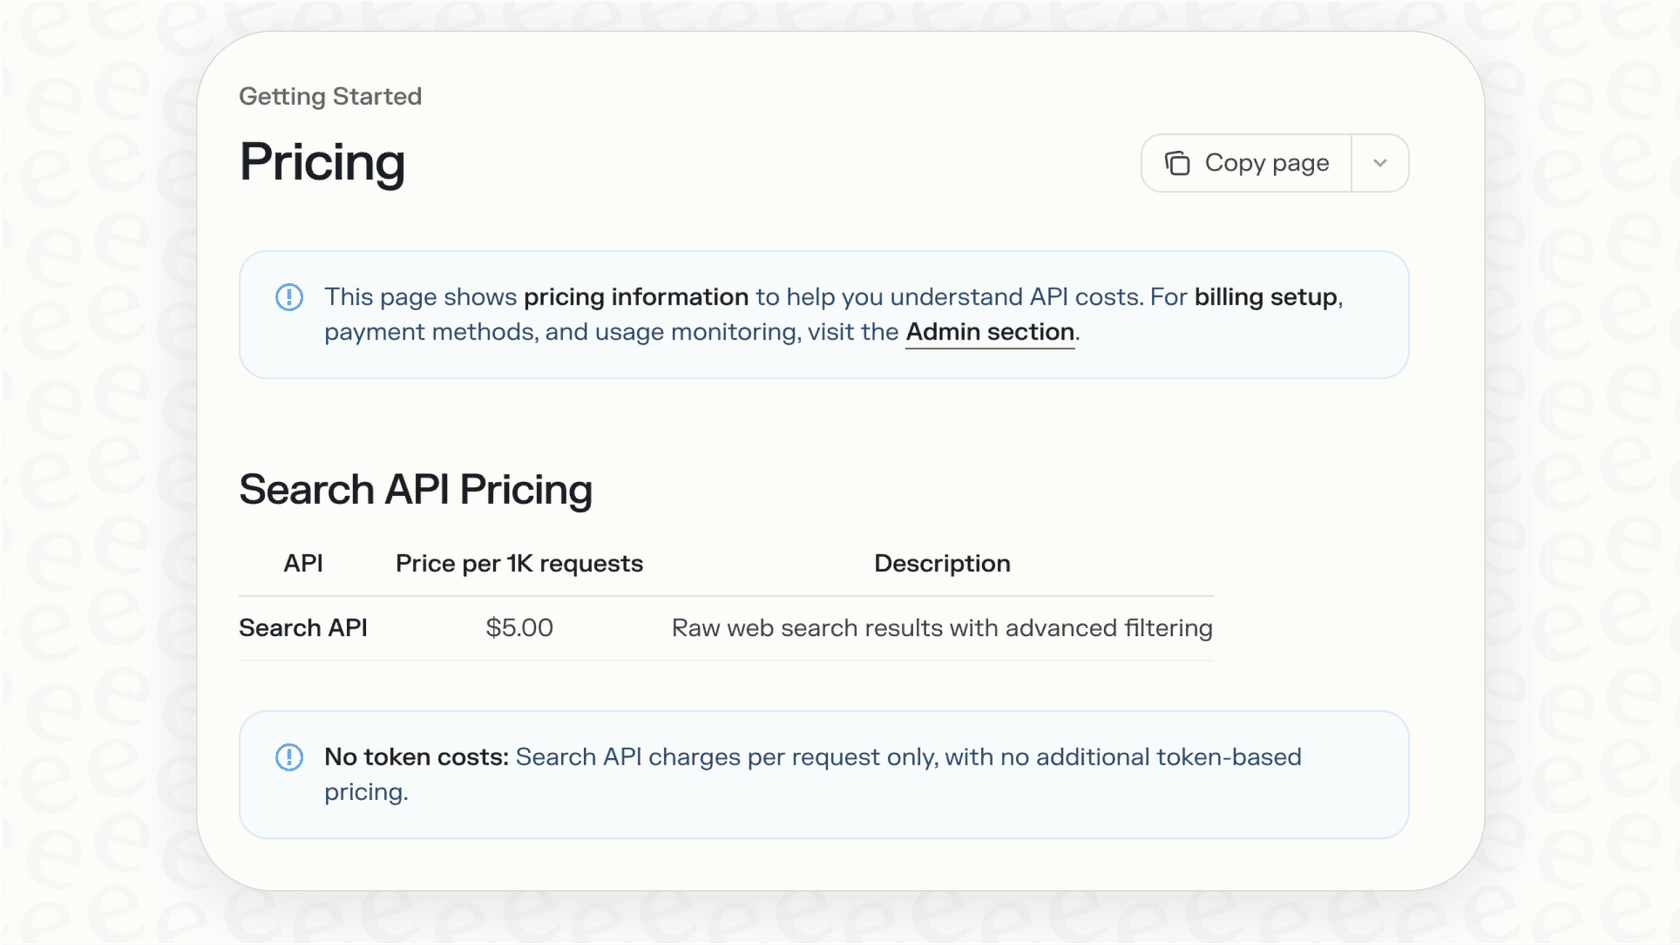Click the Price per 1K requests column header
The width and height of the screenshot is (1680, 945).
(x=519, y=563)
